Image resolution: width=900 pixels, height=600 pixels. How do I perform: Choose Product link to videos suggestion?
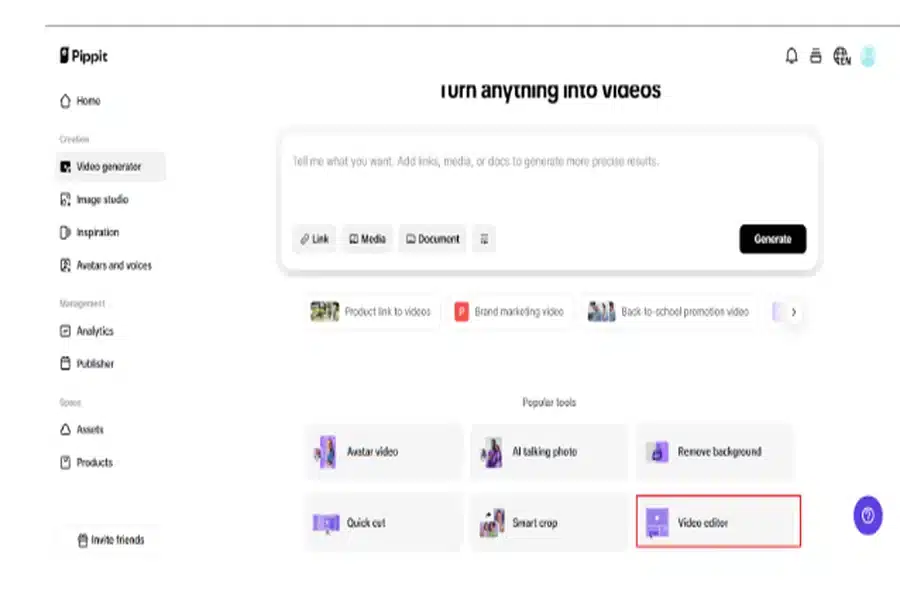(371, 312)
